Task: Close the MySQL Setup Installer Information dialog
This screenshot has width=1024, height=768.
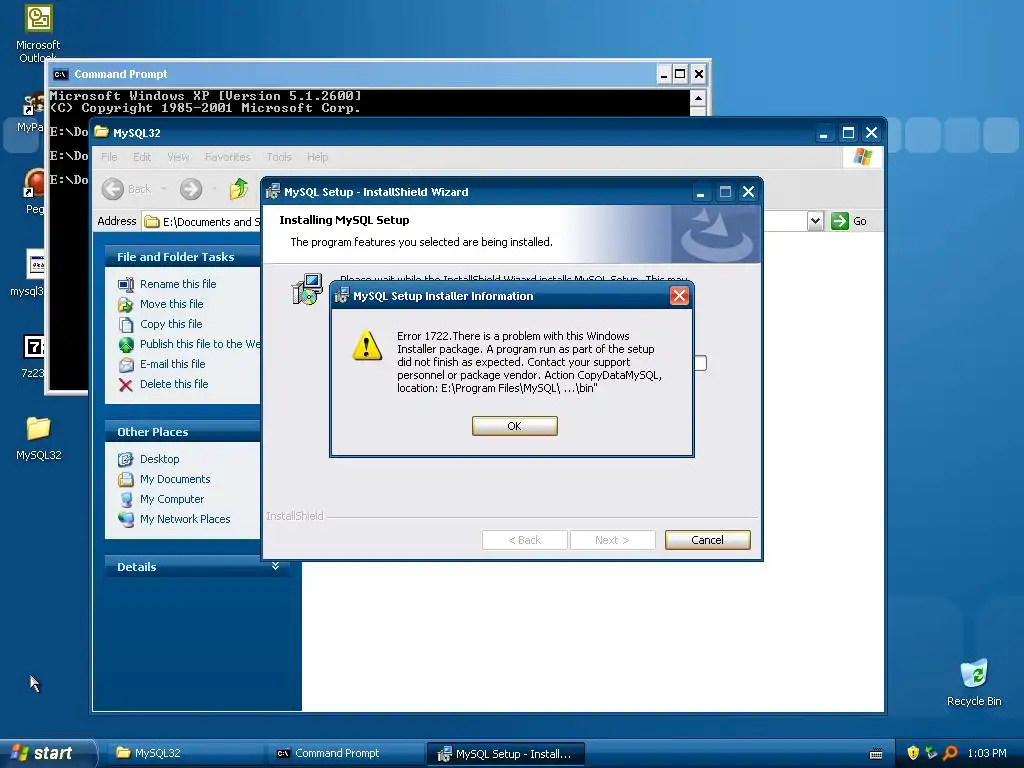Action: tap(679, 296)
